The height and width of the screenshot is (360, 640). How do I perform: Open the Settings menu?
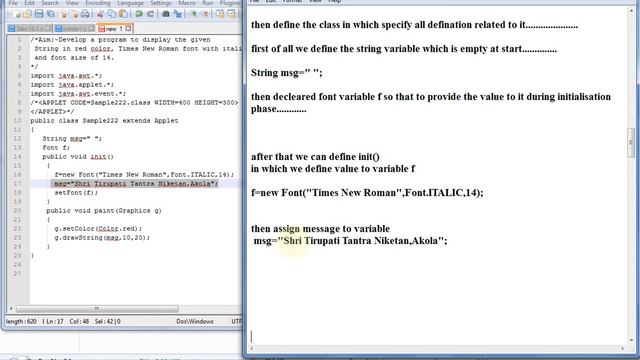(160, 3)
